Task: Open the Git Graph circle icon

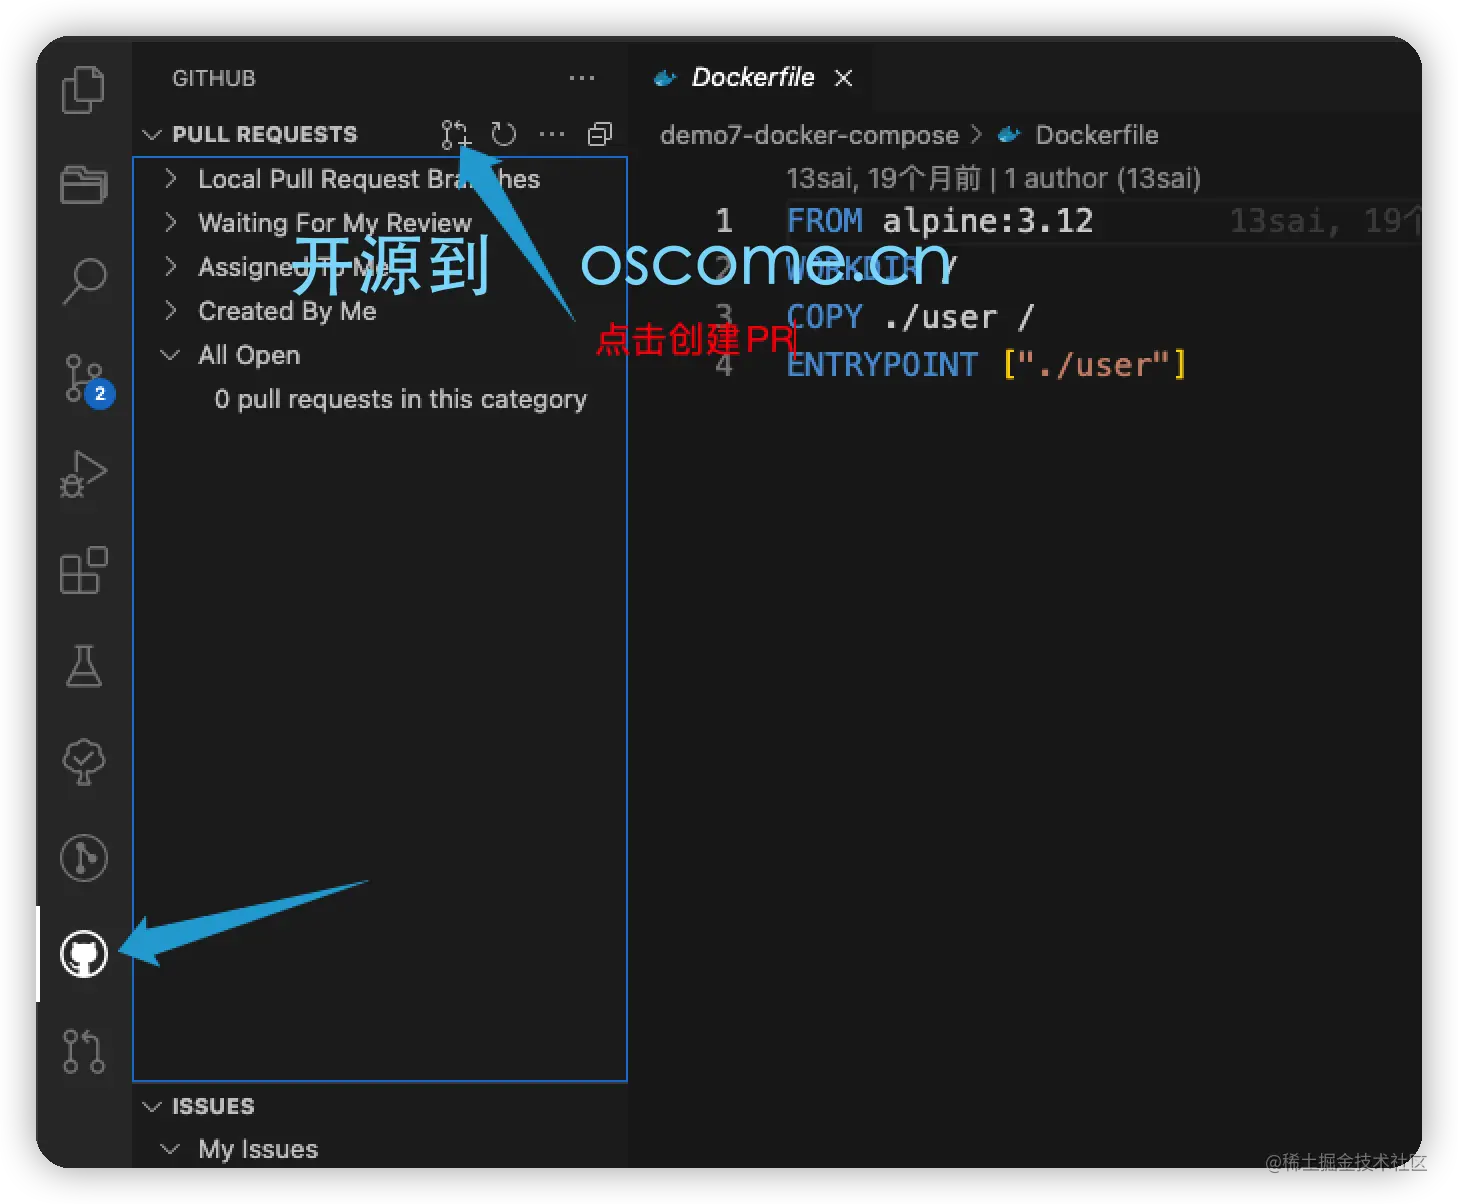Action: coord(83,858)
